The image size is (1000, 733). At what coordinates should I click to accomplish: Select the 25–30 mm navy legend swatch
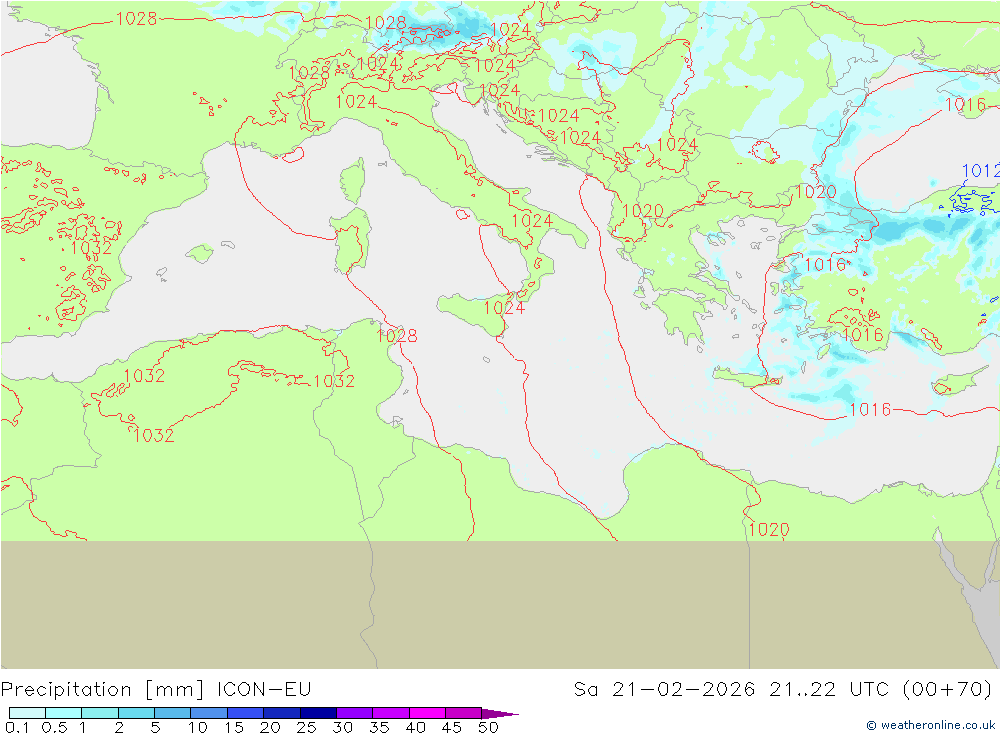click(318, 713)
